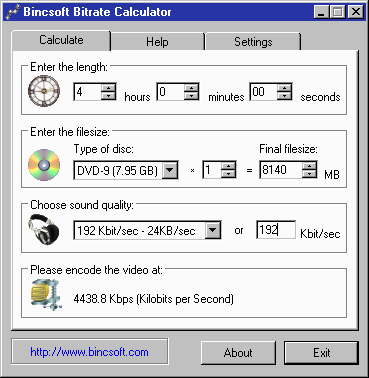Increase disc count with the up arrow
Viewport: 369px width, 378px height.
pos(228,166)
